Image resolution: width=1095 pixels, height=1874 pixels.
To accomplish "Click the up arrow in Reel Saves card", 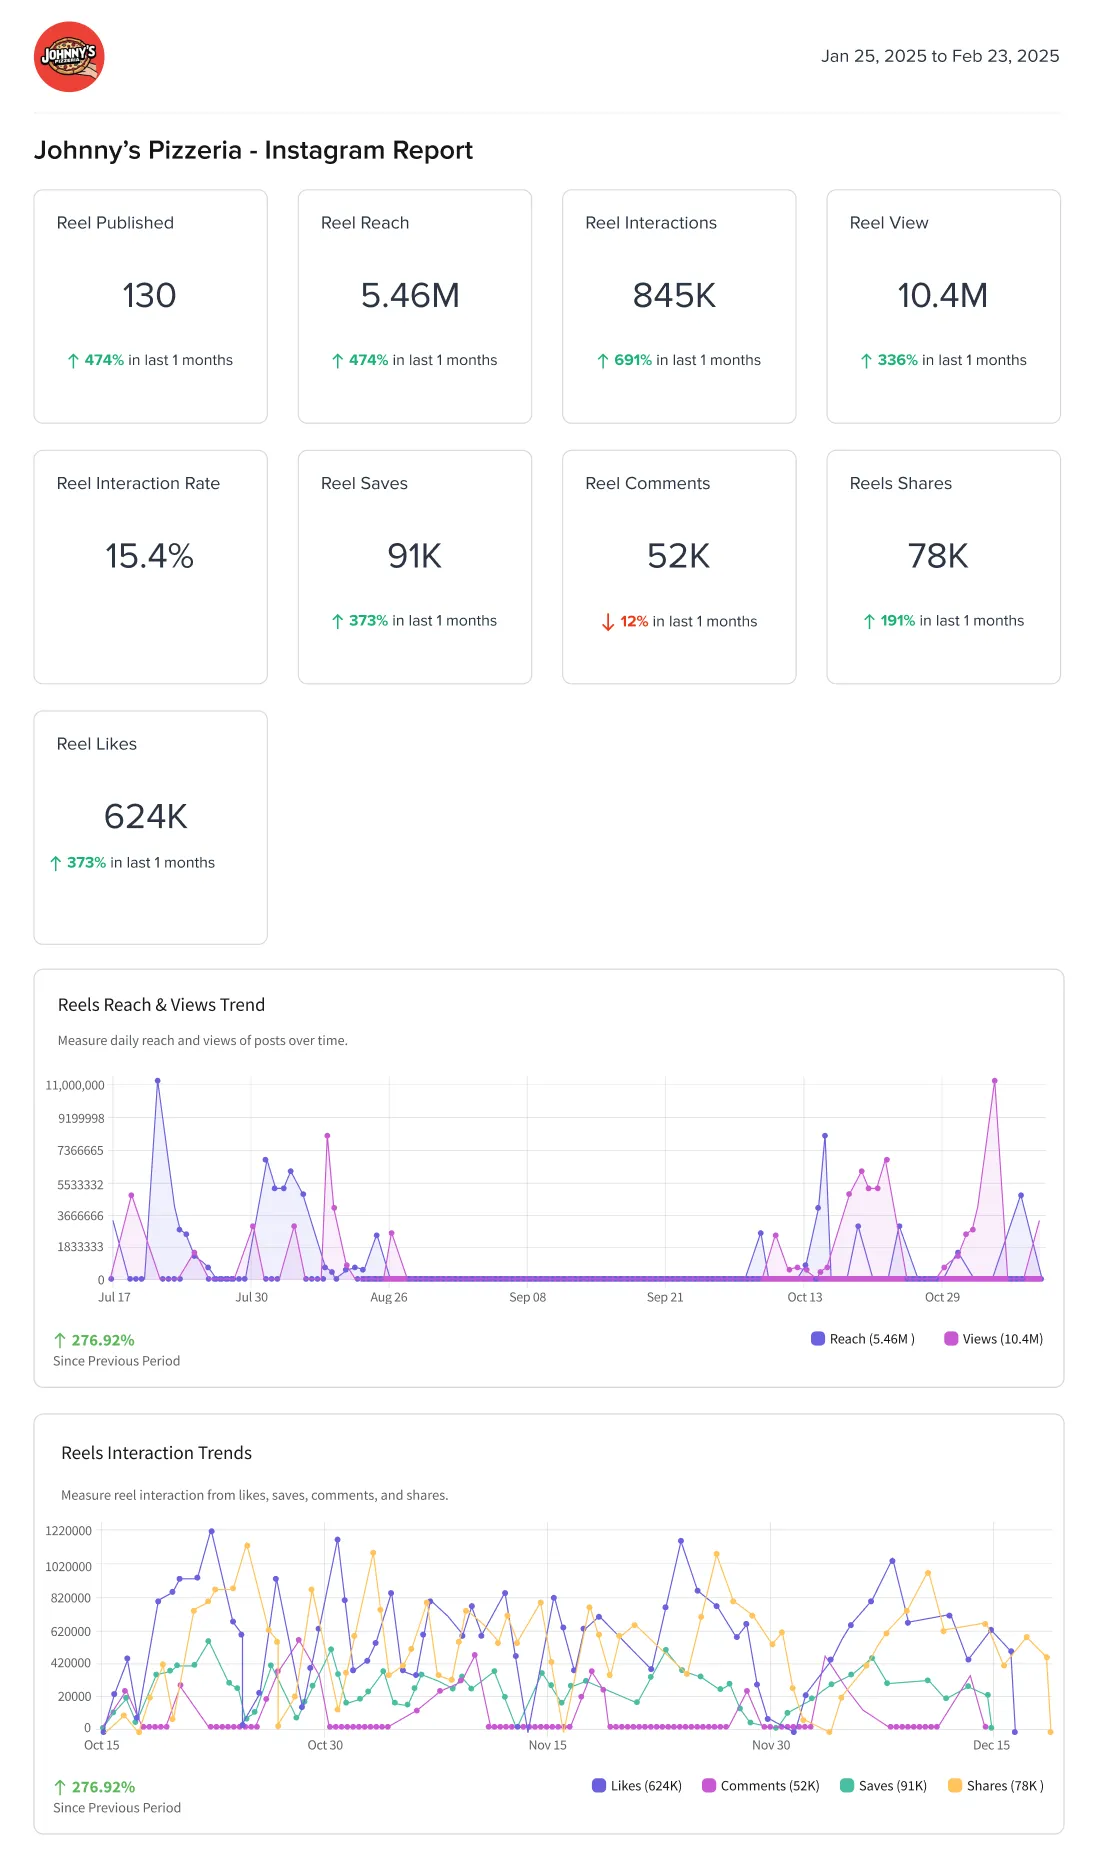I will click(338, 621).
